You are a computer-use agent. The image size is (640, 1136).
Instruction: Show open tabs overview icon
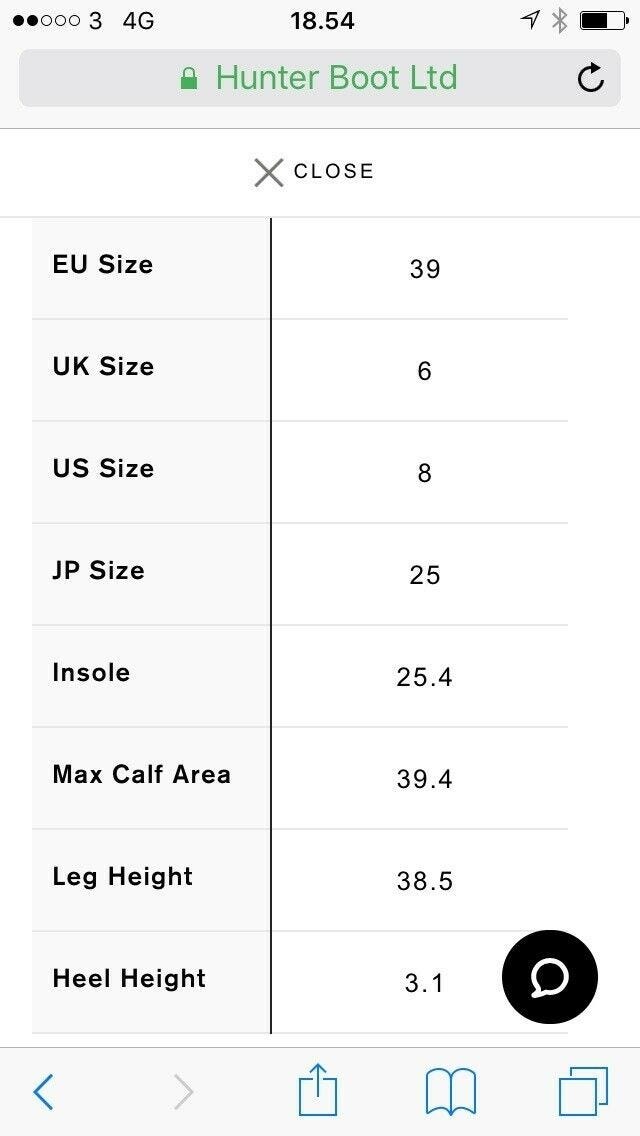583,1091
